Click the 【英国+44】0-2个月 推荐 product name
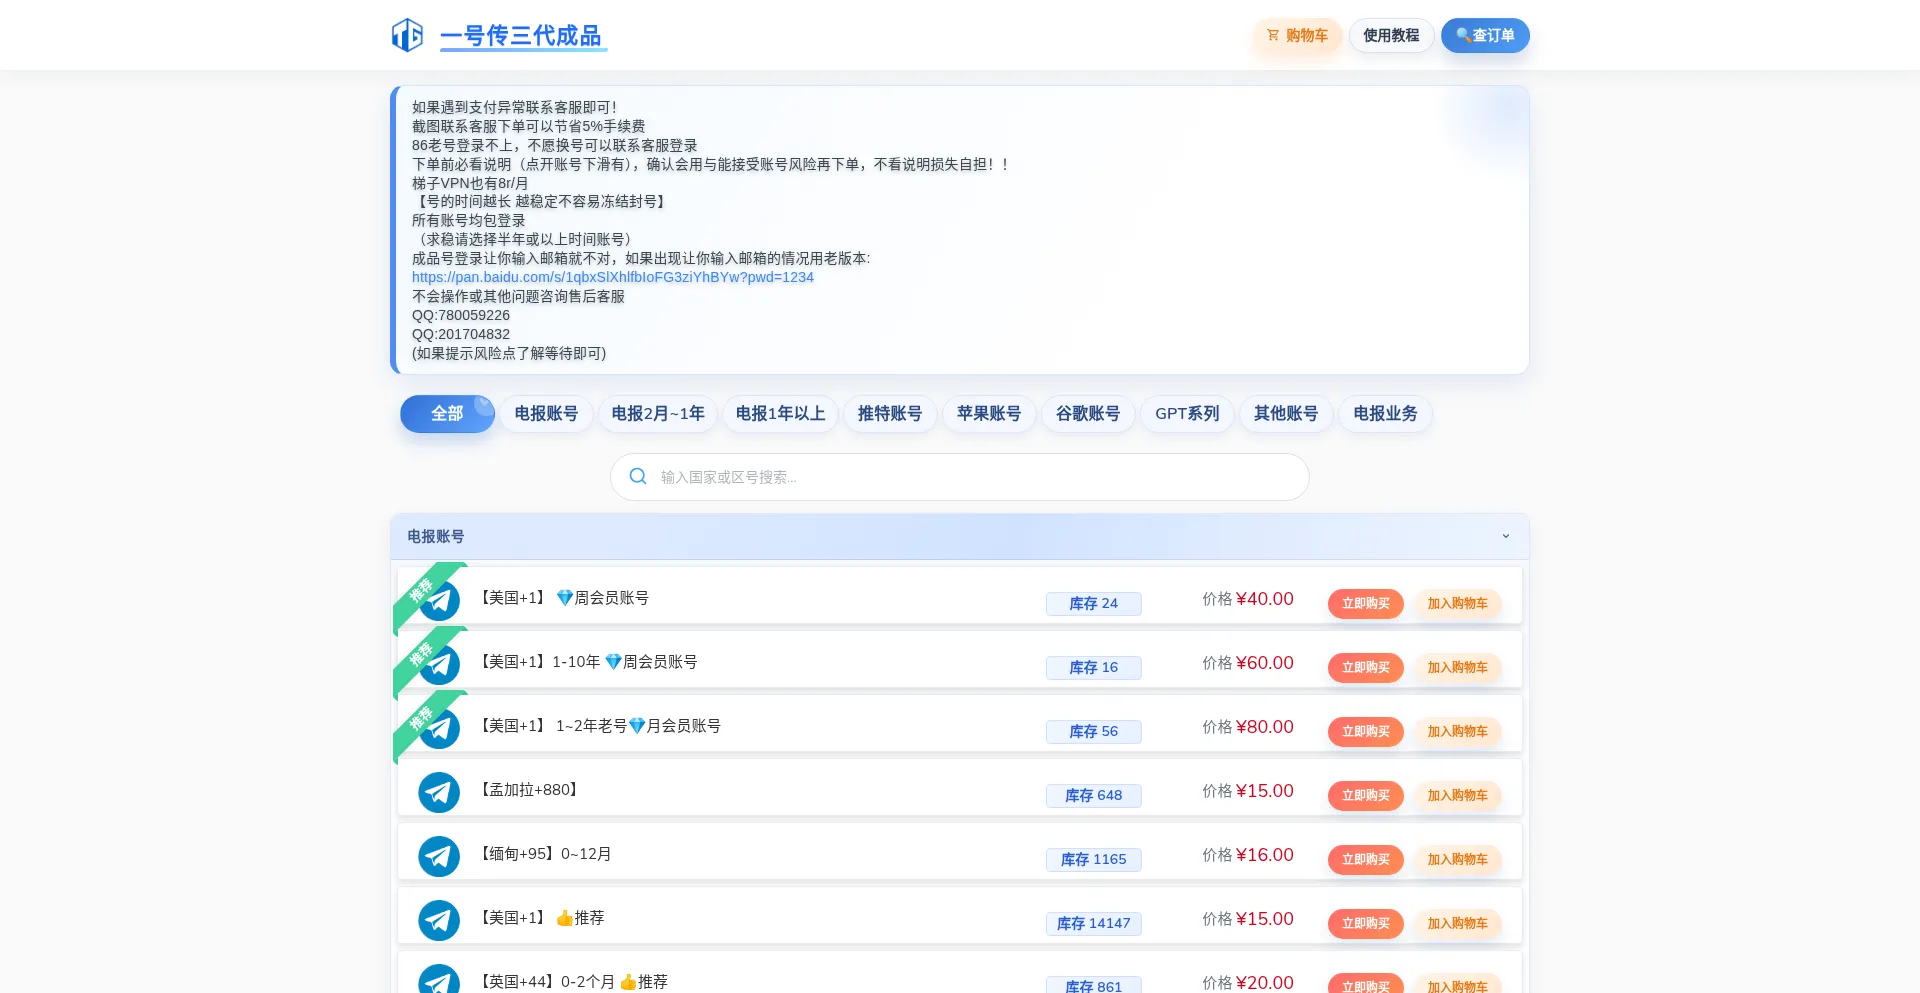 point(572,982)
